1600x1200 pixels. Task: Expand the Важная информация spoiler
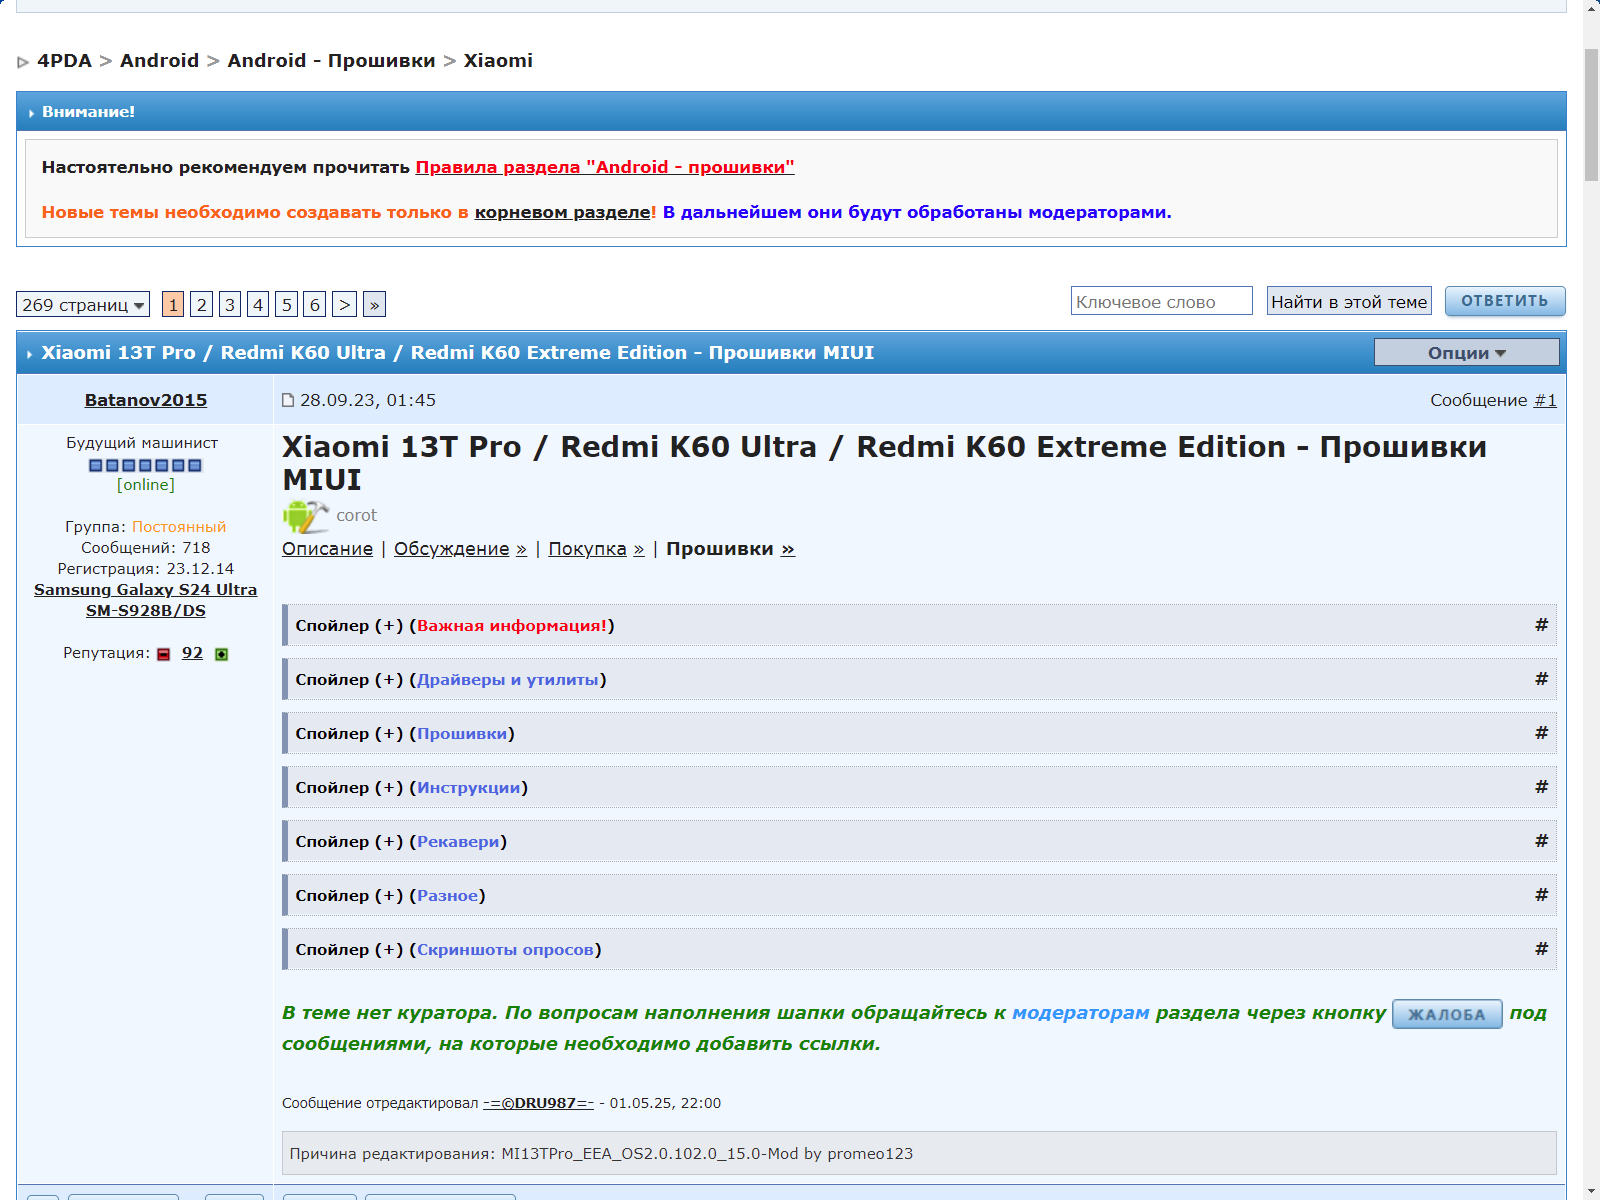[x=919, y=625]
